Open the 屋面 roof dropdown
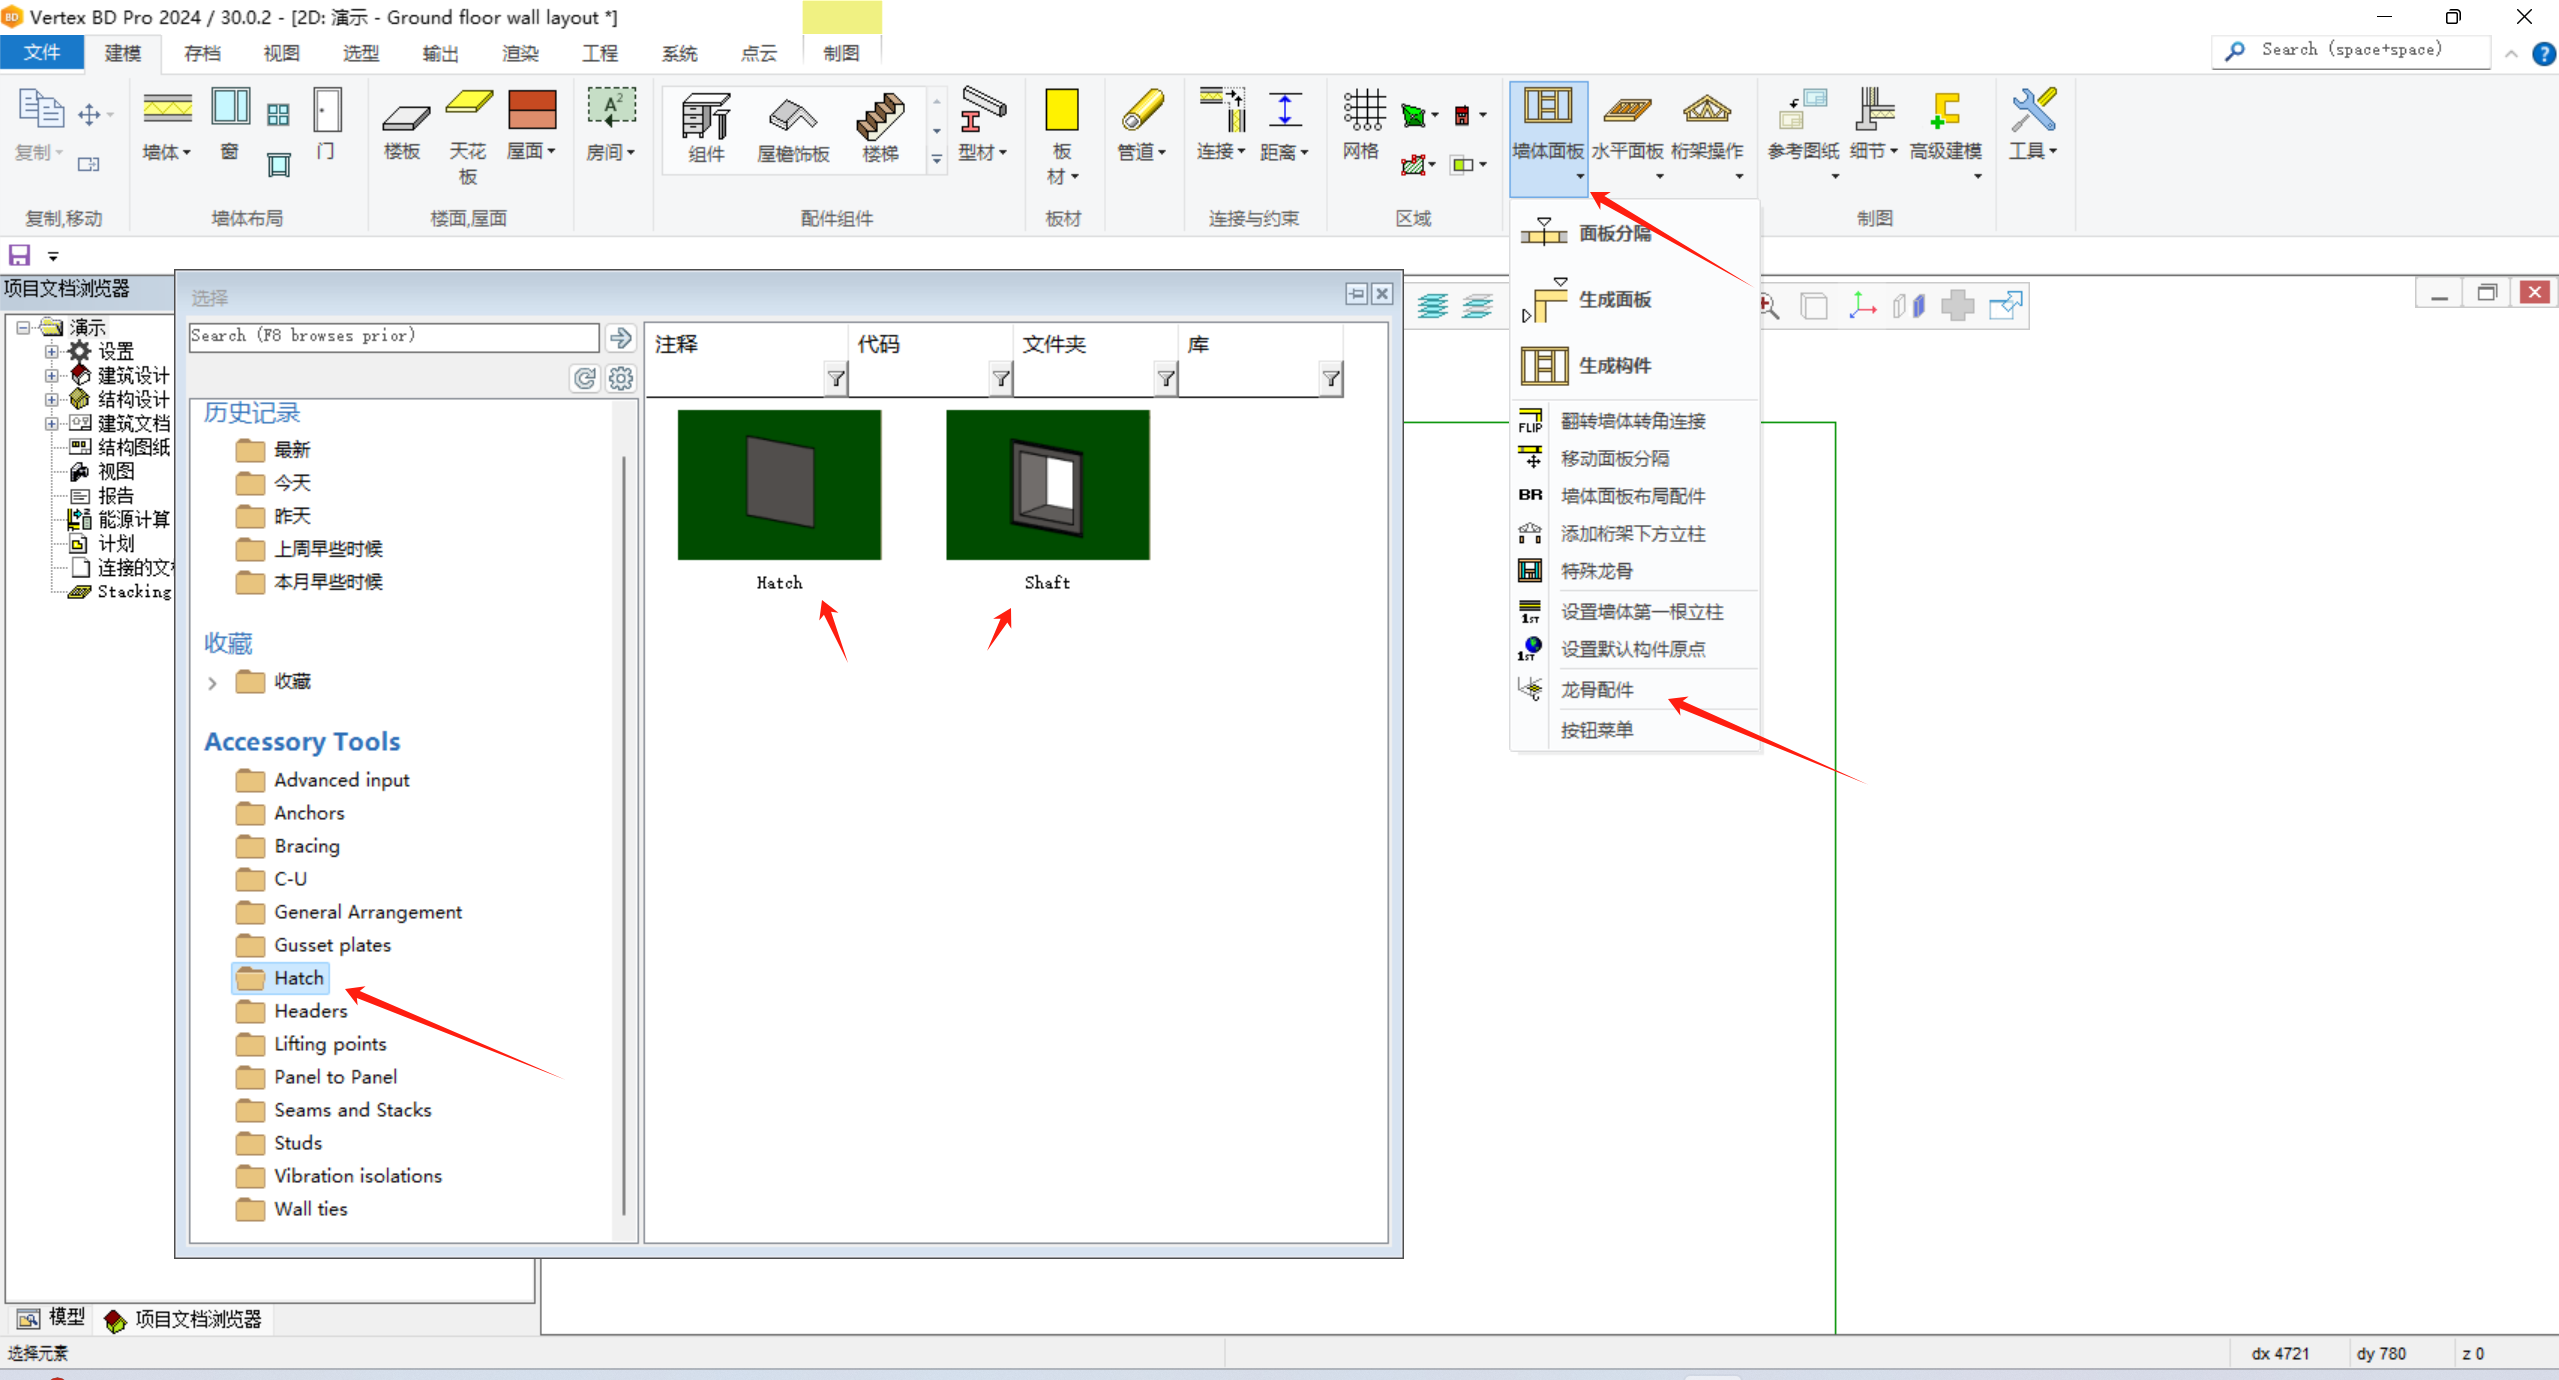This screenshot has width=2559, height=1380. click(x=551, y=152)
